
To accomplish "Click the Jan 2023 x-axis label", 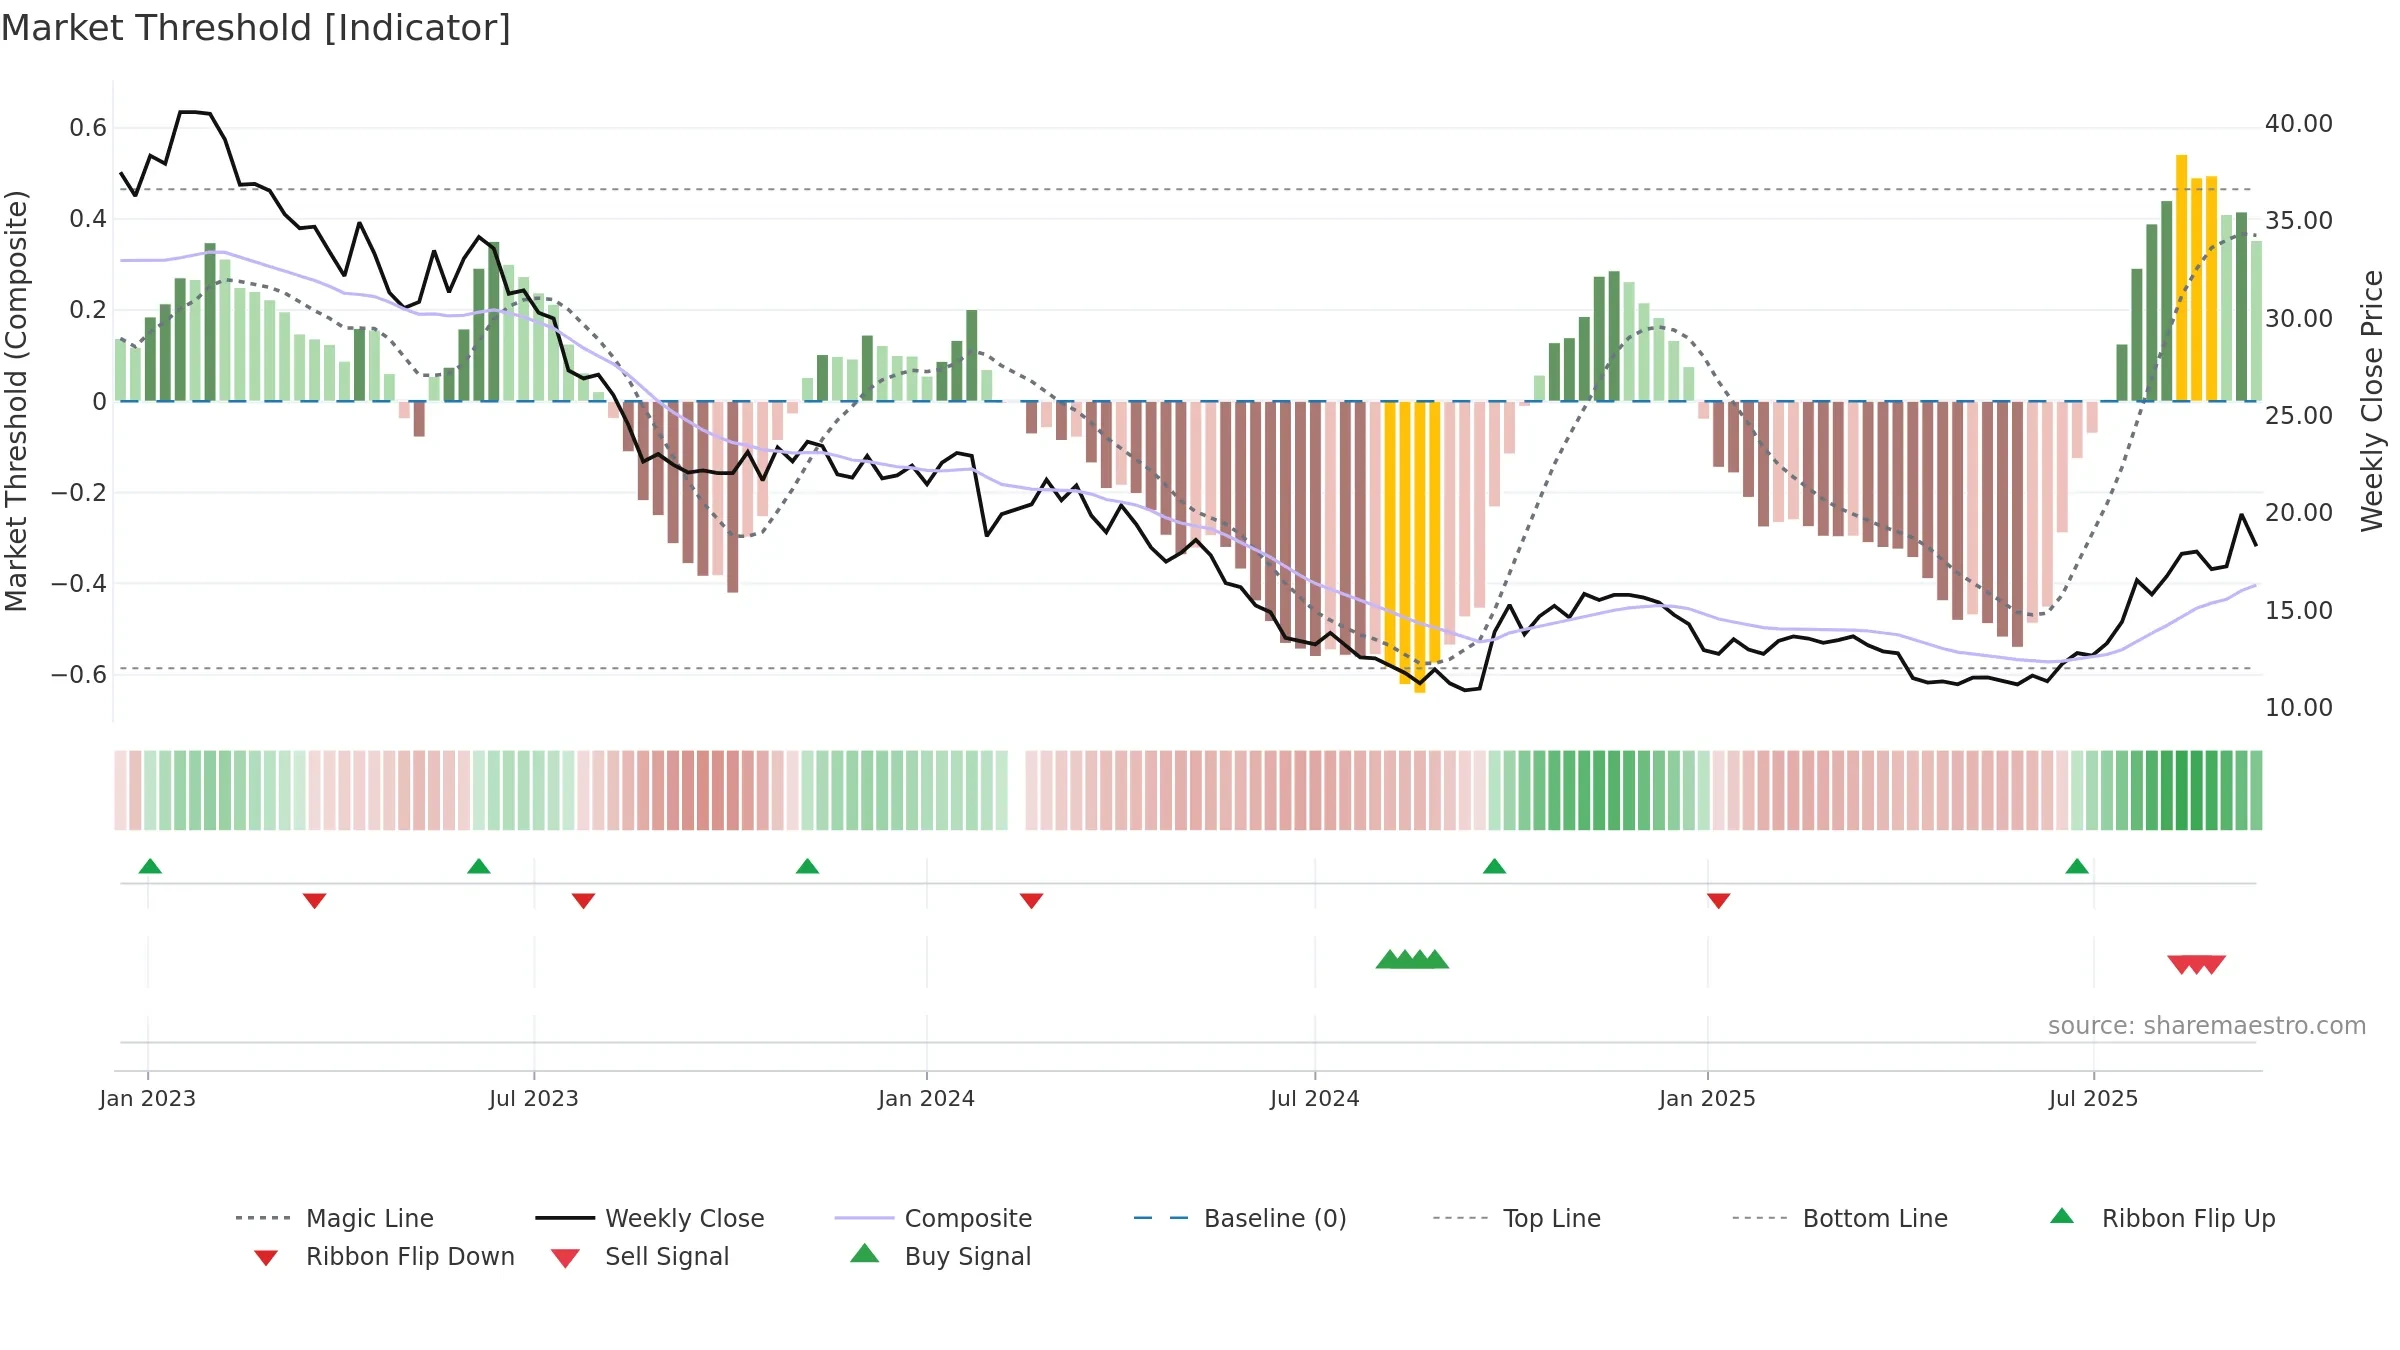I will coord(148,1098).
